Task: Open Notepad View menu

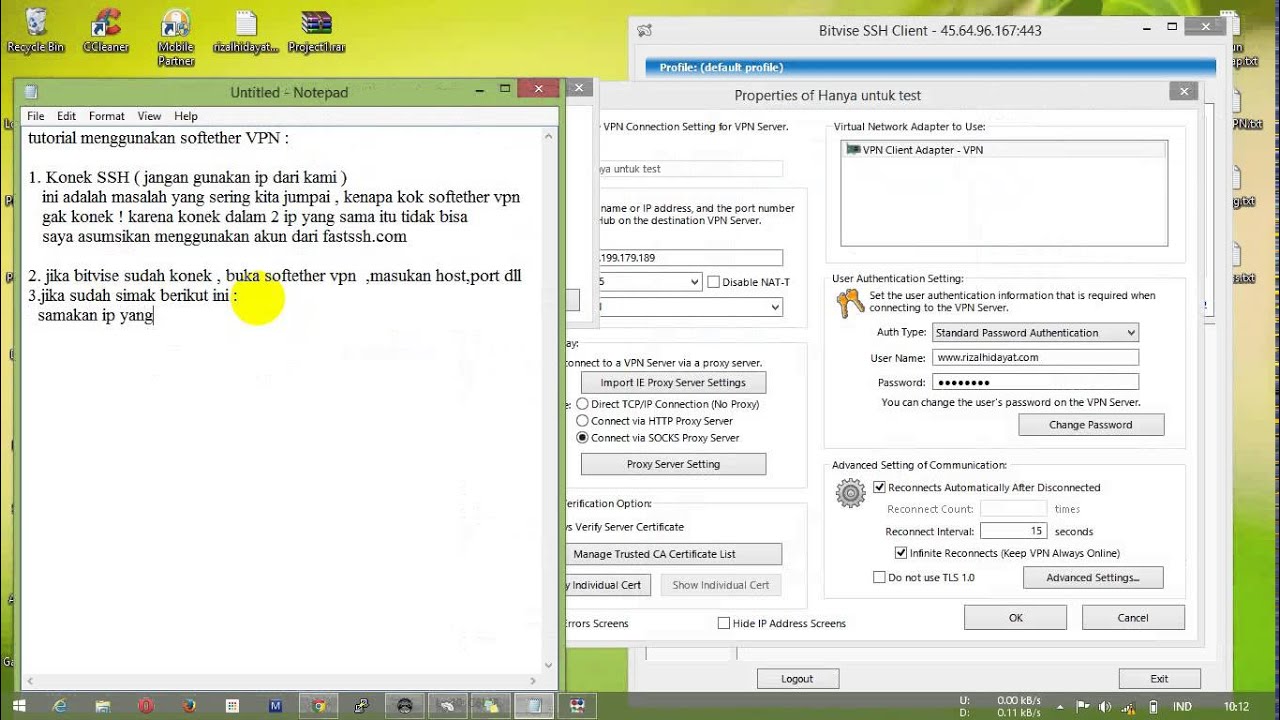Action: (x=149, y=116)
